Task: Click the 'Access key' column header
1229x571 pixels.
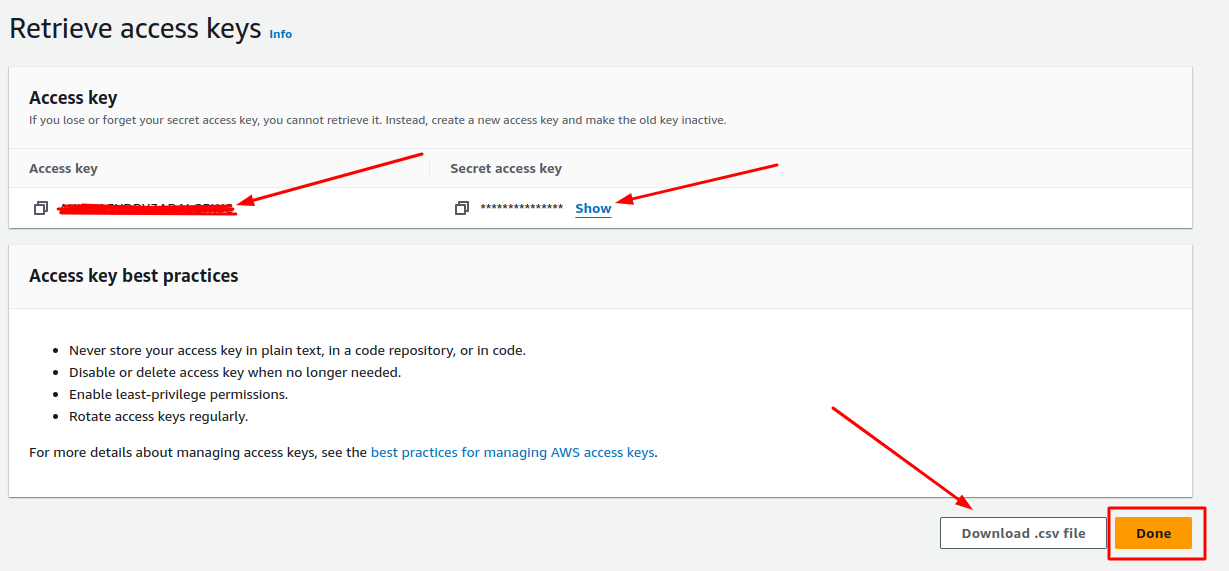Action: [63, 168]
